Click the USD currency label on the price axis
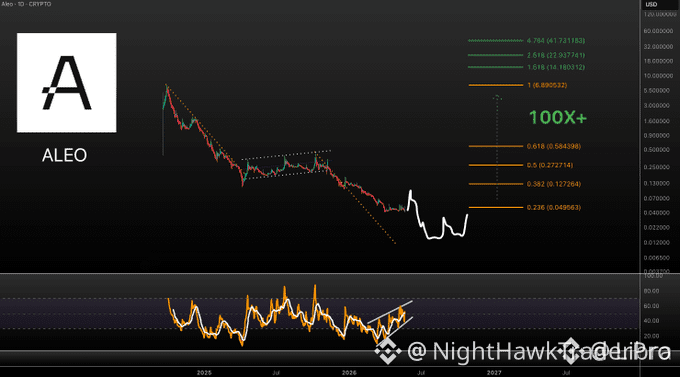Viewport: 680px width, 377px height. 651,4
